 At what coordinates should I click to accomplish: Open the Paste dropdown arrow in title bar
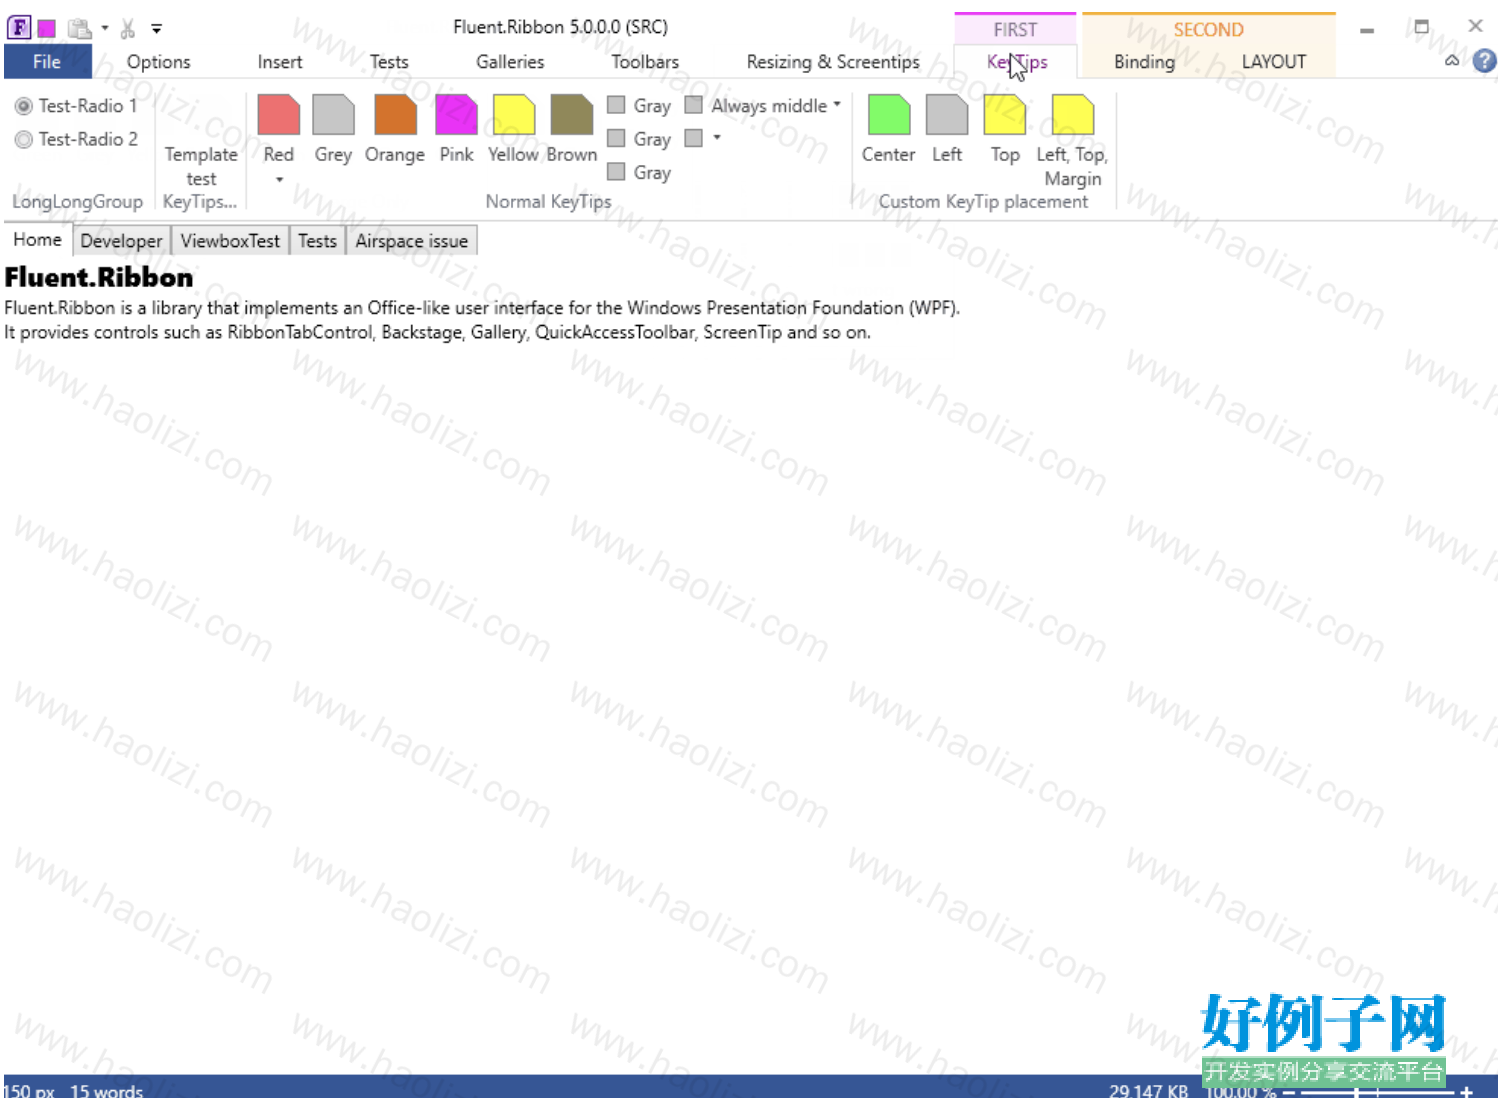pyautogui.click(x=105, y=28)
